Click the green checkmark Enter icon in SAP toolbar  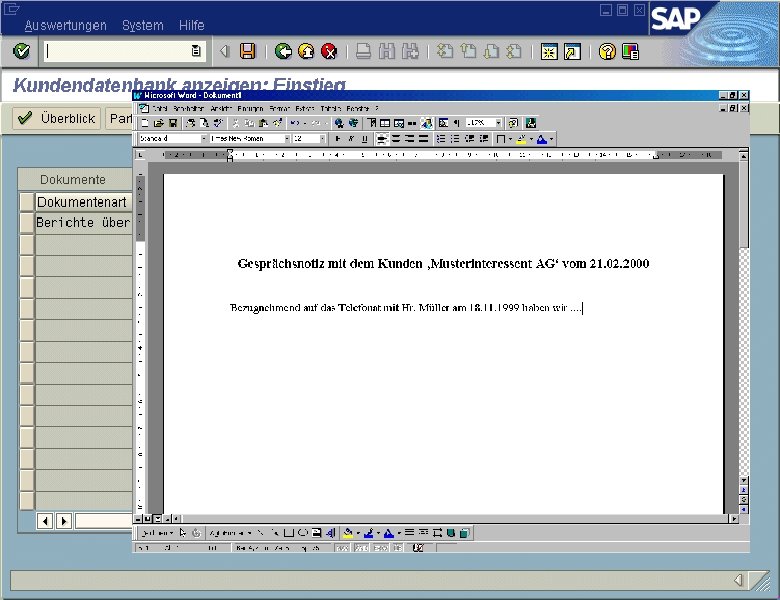coord(21,51)
